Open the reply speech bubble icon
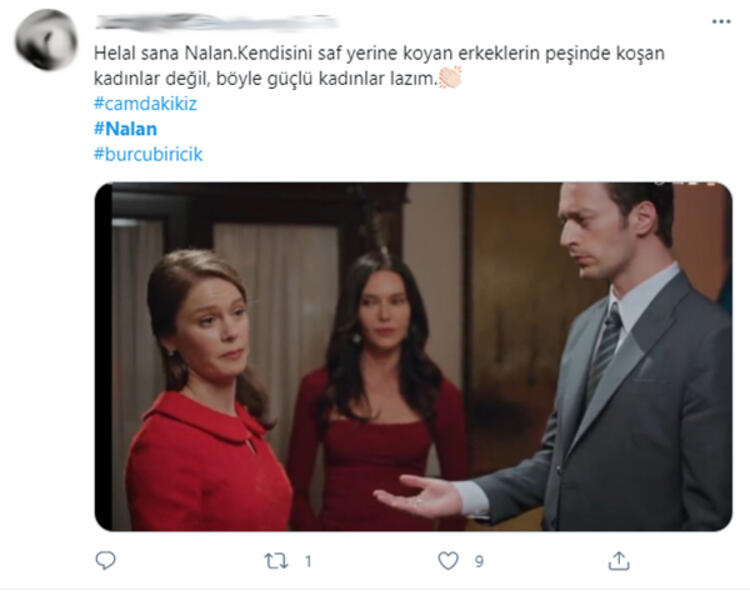This screenshot has width=750, height=591. 105,560
